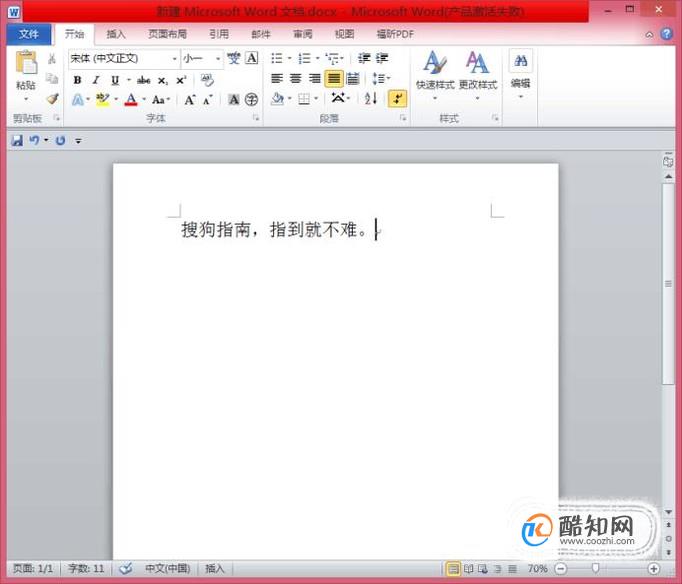Image resolution: width=682 pixels, height=584 pixels.
Task: Align text left
Action: coord(277,79)
